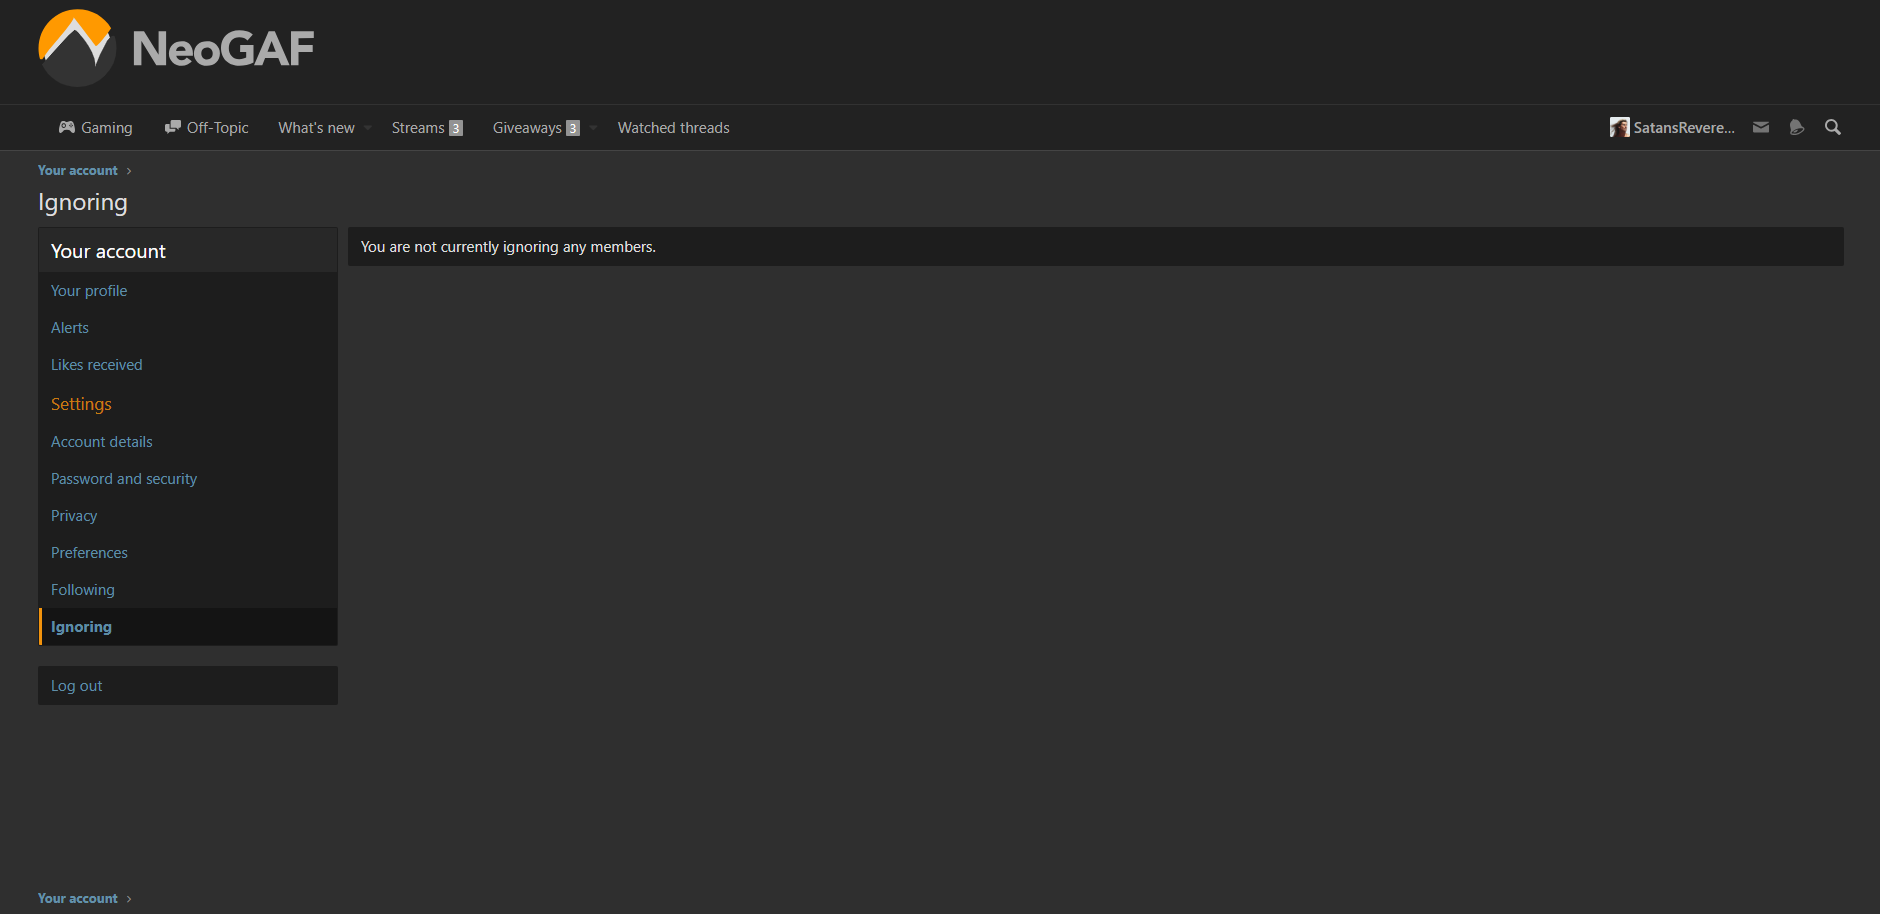Screen dimensions: 1880x914
Task: Expand the Giveaways dropdown arrow
Action: click(x=593, y=128)
